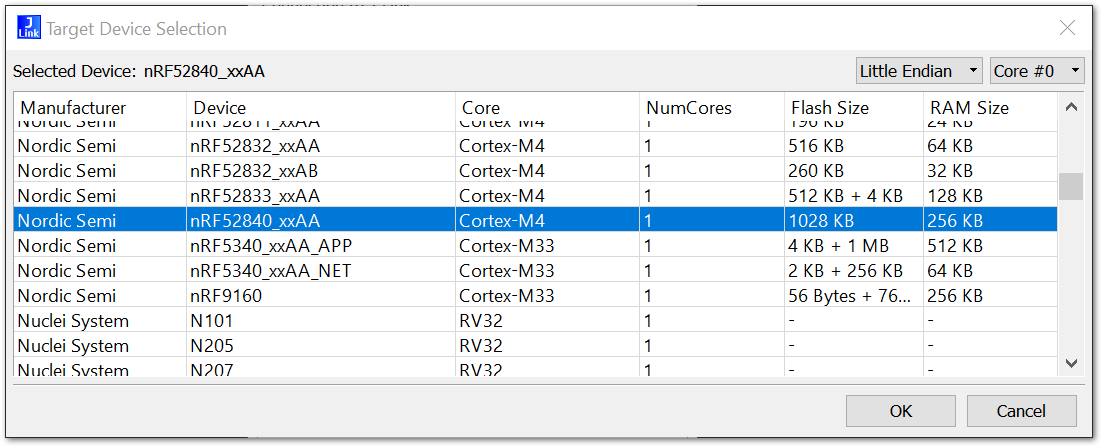
Task: Click the J-Link icon in the title bar
Action: tap(29, 28)
